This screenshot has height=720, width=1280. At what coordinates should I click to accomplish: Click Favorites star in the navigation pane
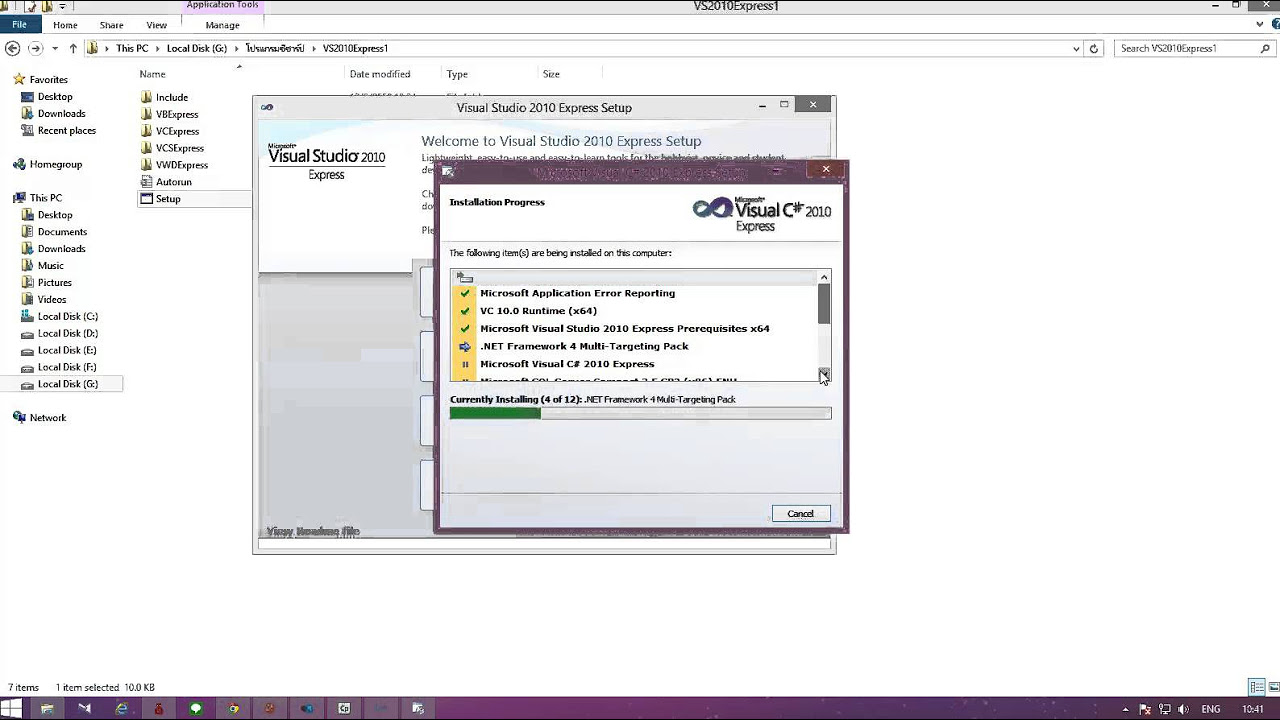(x=19, y=79)
